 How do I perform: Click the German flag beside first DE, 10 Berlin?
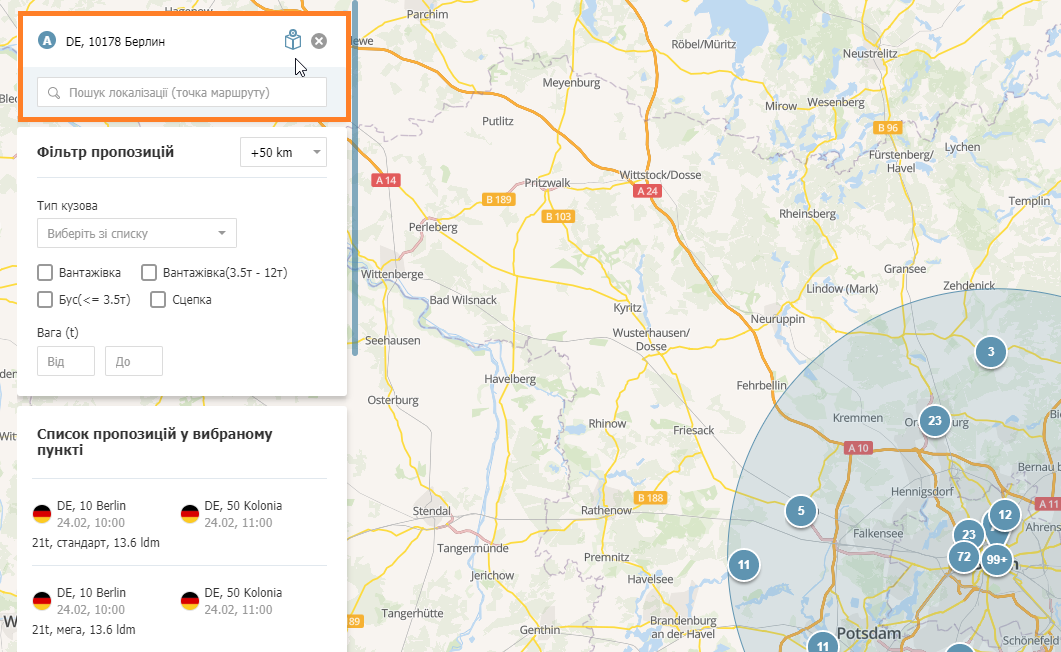point(42,514)
